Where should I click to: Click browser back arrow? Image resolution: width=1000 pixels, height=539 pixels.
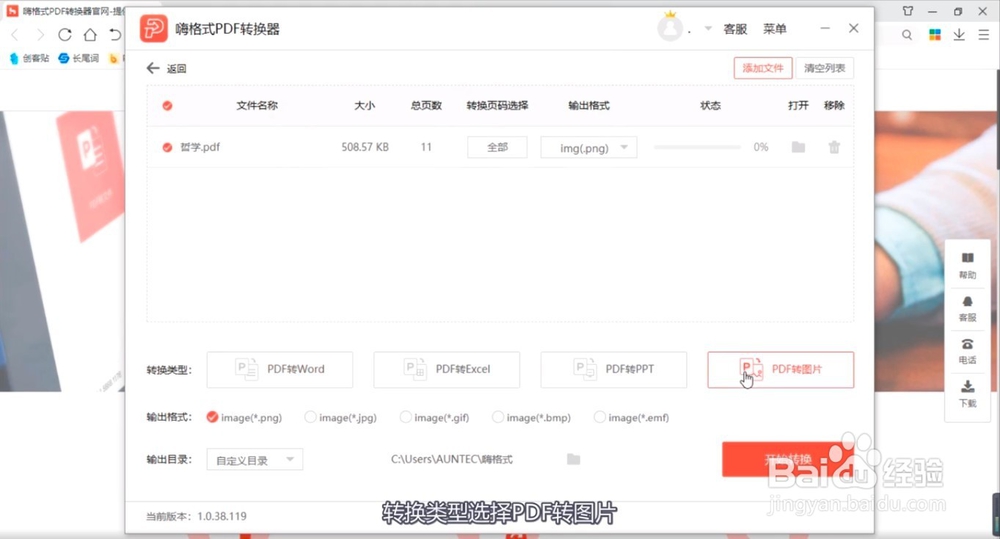(x=15, y=34)
